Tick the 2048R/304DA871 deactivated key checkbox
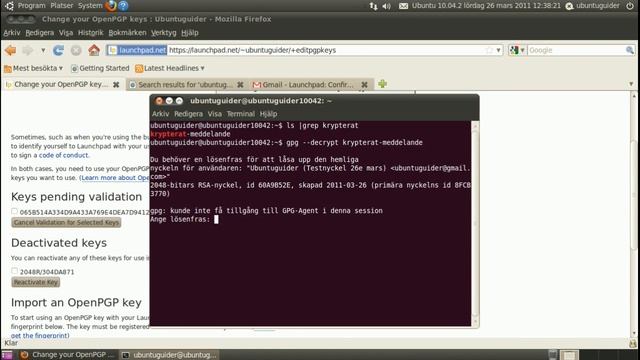This screenshot has width=640, height=360. coord(15,271)
